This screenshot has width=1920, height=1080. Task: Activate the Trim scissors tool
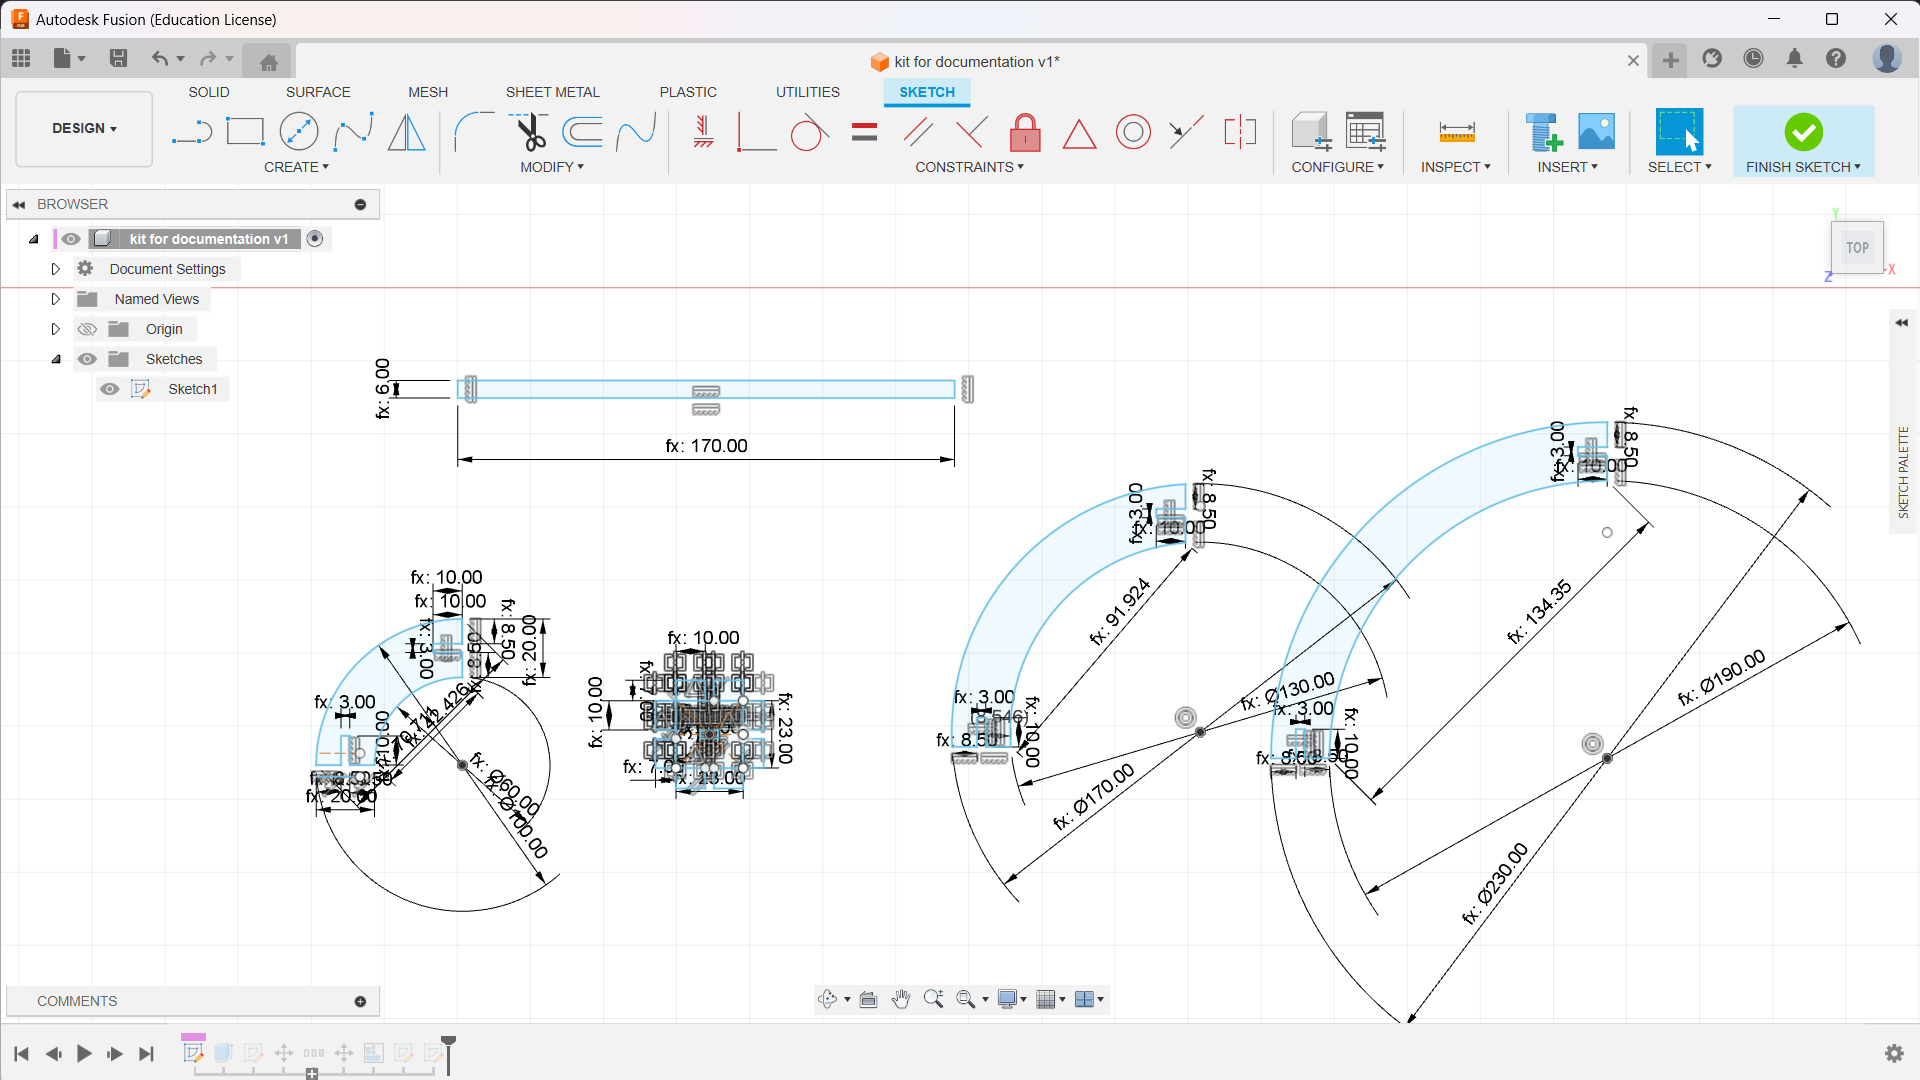click(529, 132)
